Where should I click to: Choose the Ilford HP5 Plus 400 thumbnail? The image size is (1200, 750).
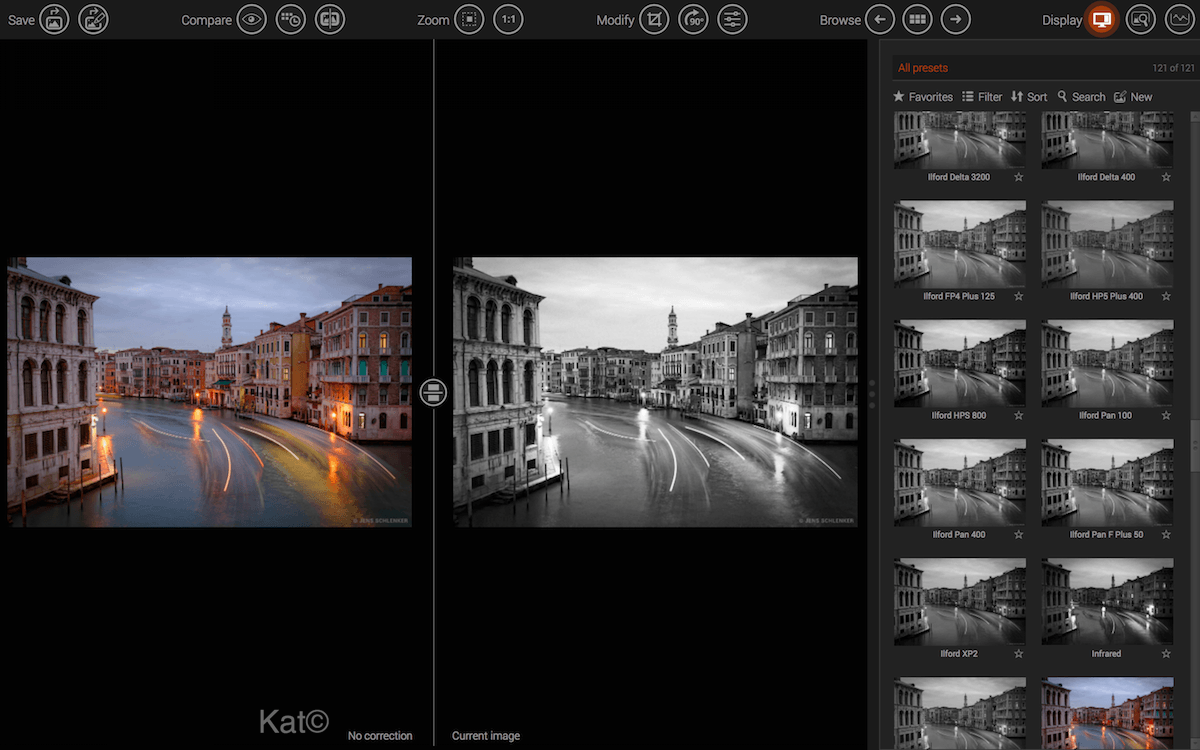coord(1107,244)
